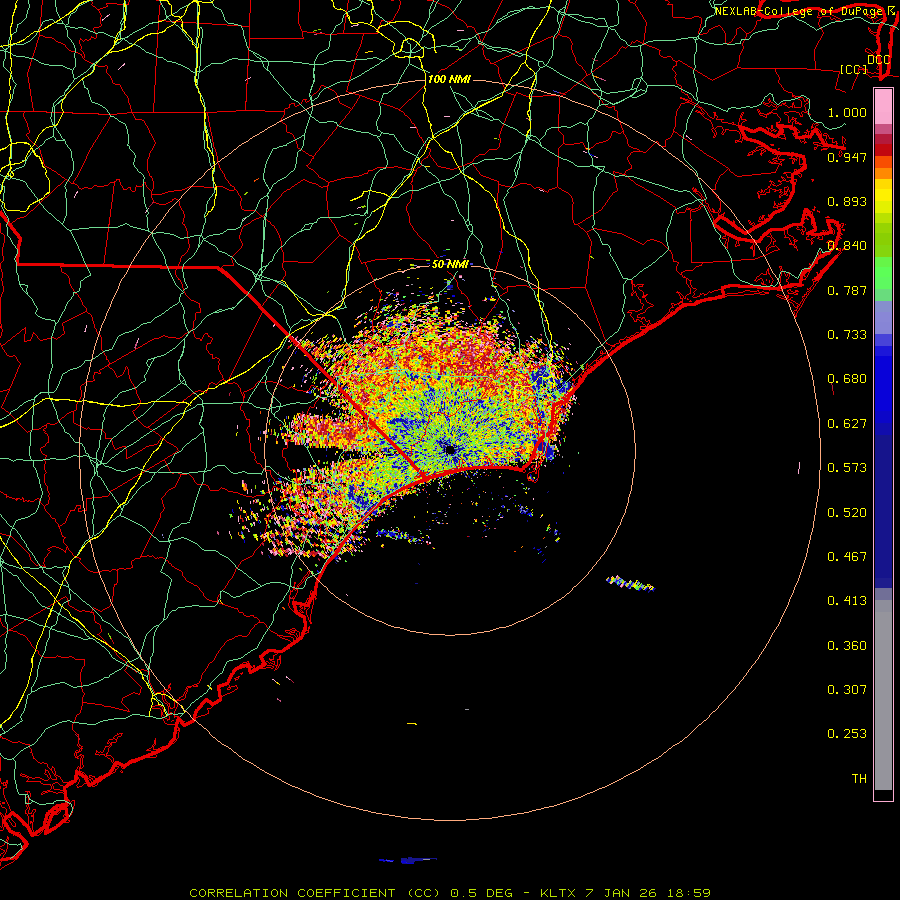
Task: Click the 0.253 scale label
Action: [847, 734]
